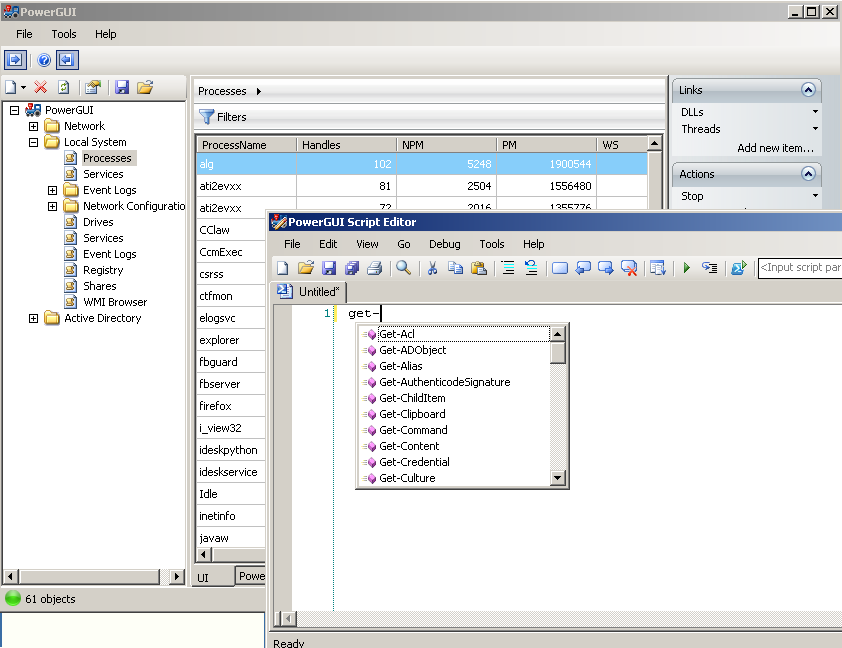Click the magnifier Find icon in Script Editor
The height and width of the screenshot is (648, 842).
(x=403, y=267)
